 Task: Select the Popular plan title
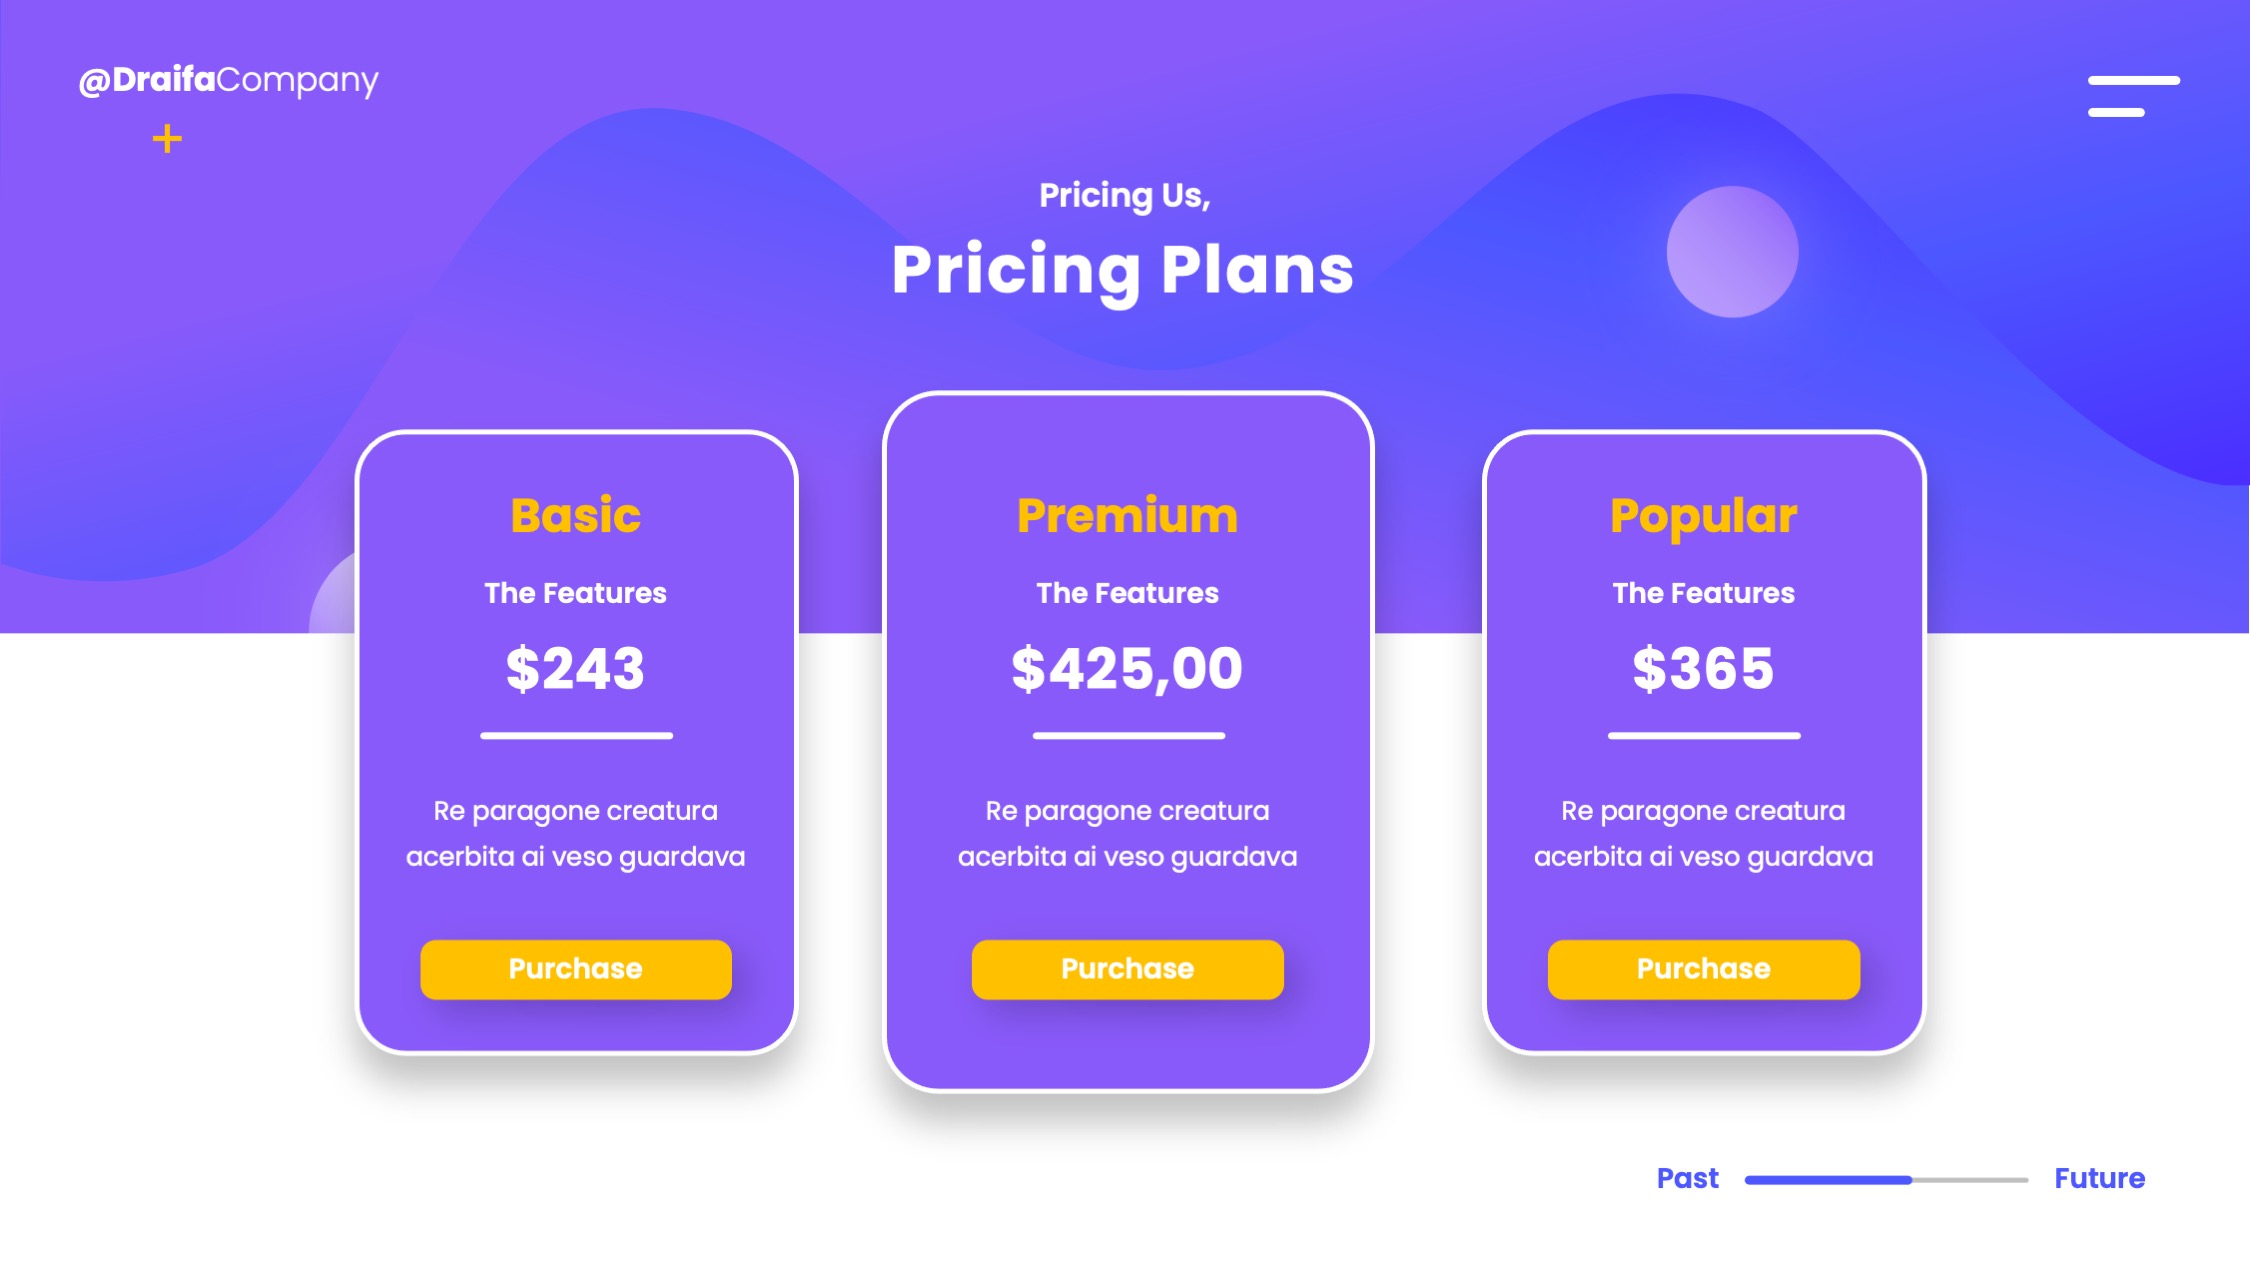(1703, 516)
